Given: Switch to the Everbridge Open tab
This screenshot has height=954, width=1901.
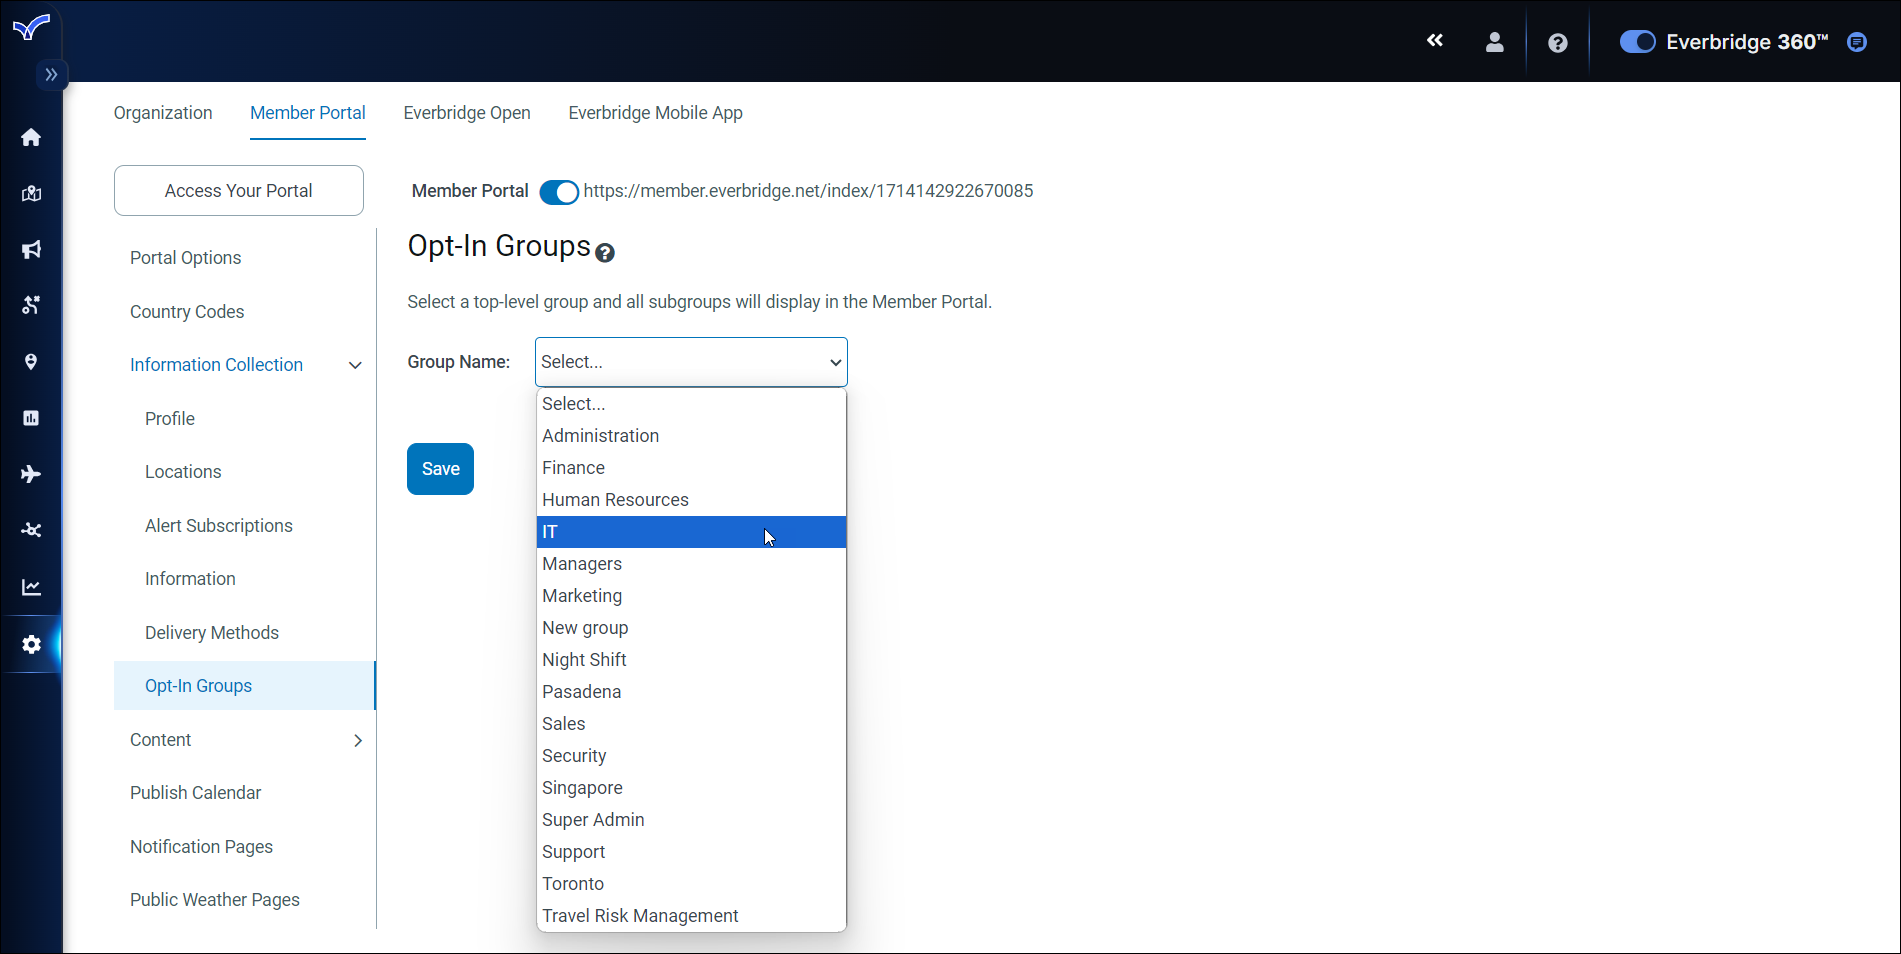Looking at the screenshot, I should [x=467, y=113].
